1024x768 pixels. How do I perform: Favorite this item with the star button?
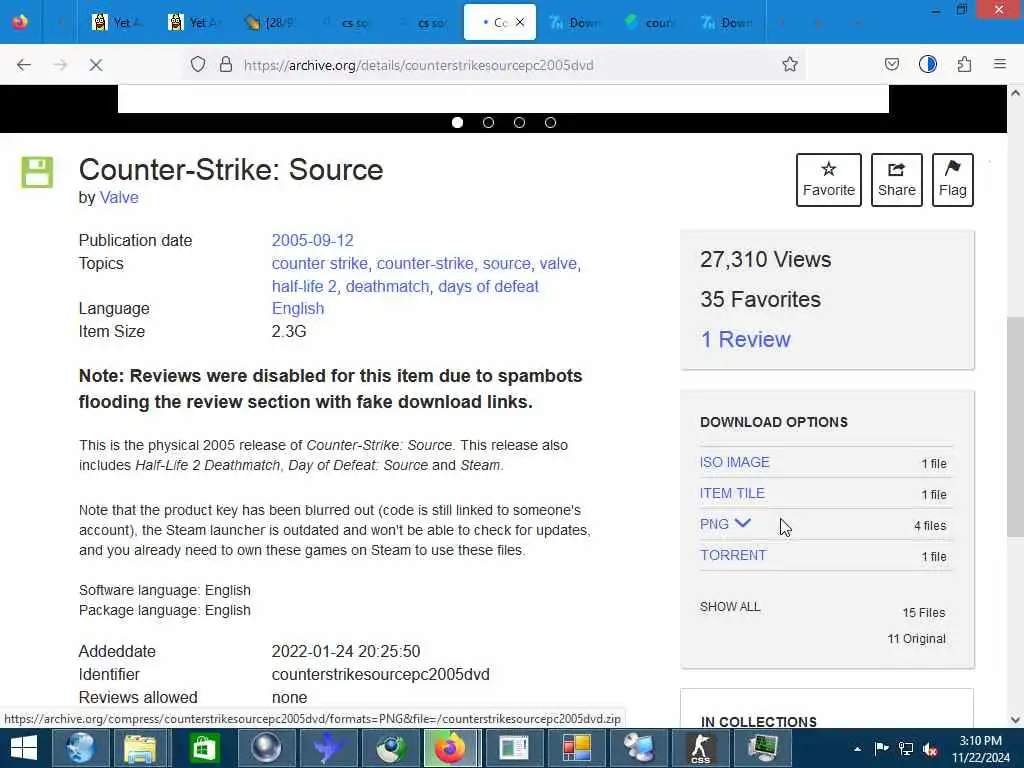tap(829, 180)
